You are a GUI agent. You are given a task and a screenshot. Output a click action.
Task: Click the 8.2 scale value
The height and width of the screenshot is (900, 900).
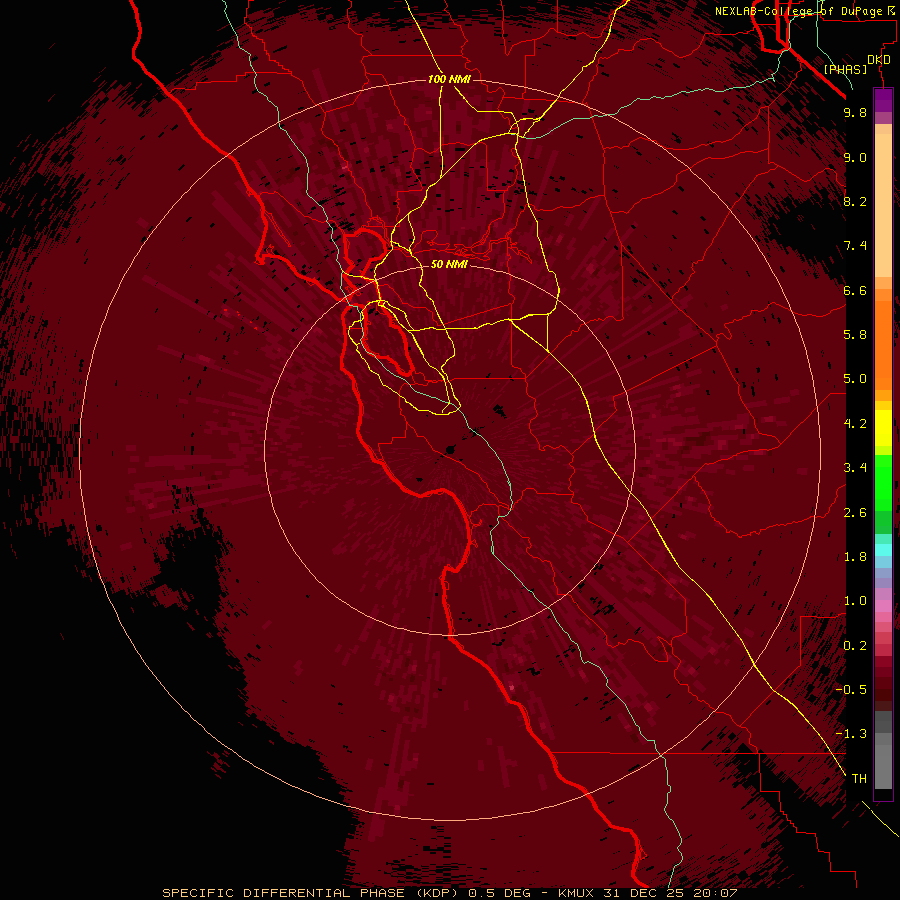pyautogui.click(x=855, y=201)
